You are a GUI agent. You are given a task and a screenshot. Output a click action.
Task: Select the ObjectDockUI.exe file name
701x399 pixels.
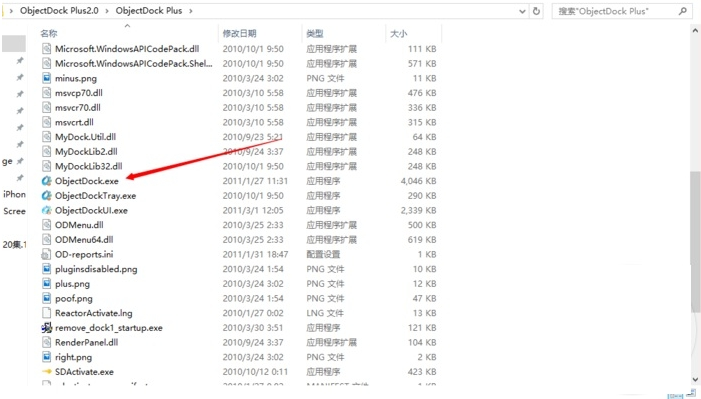(91, 210)
